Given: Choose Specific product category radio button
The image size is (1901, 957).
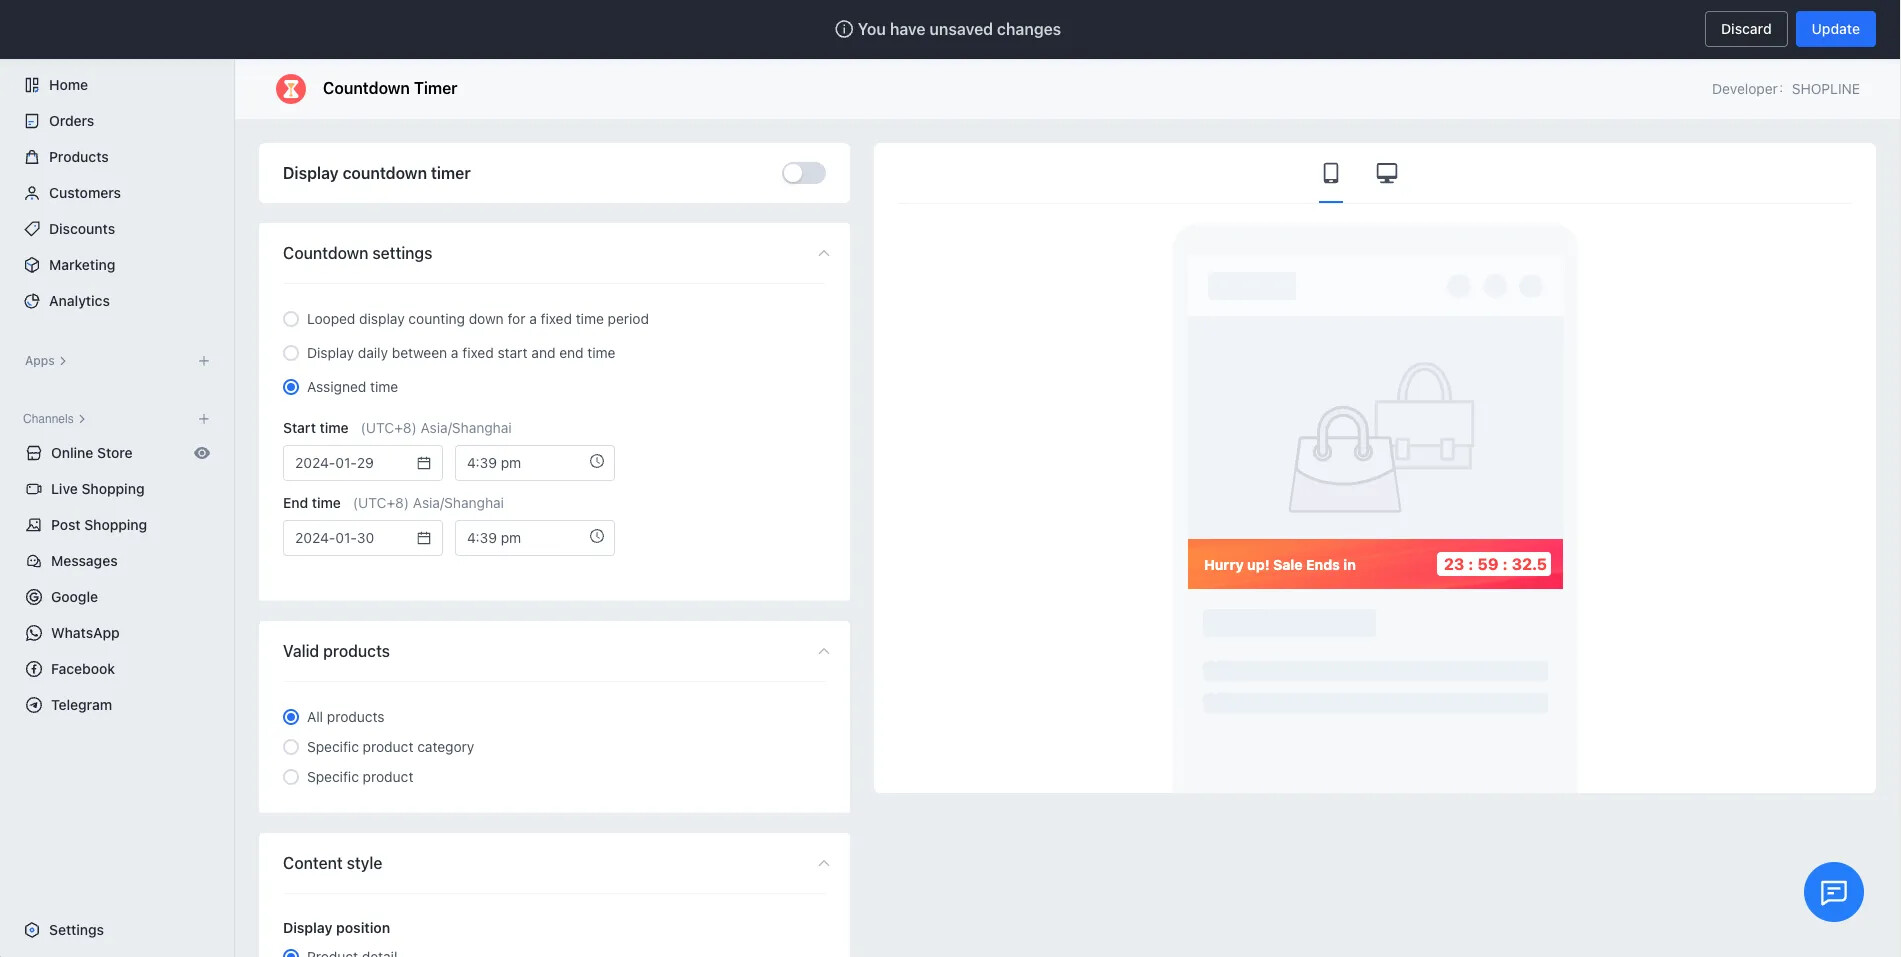Looking at the screenshot, I should coord(291,747).
